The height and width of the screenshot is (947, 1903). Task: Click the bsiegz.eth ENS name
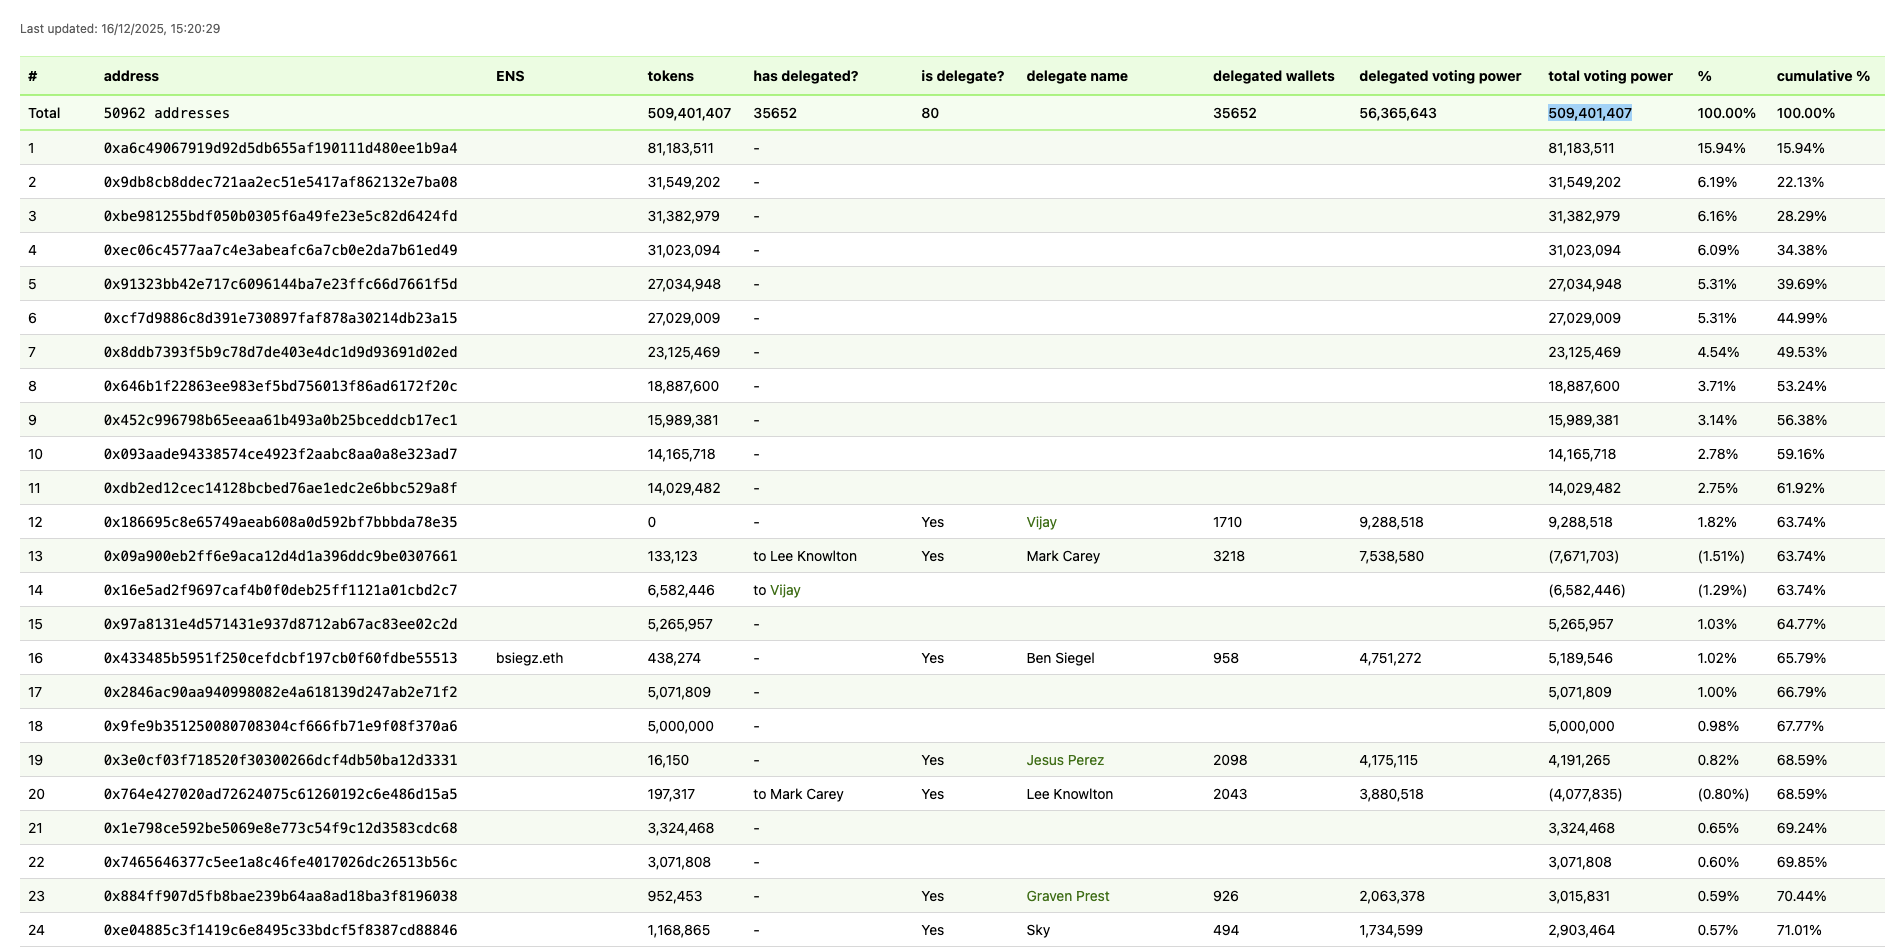click(529, 658)
